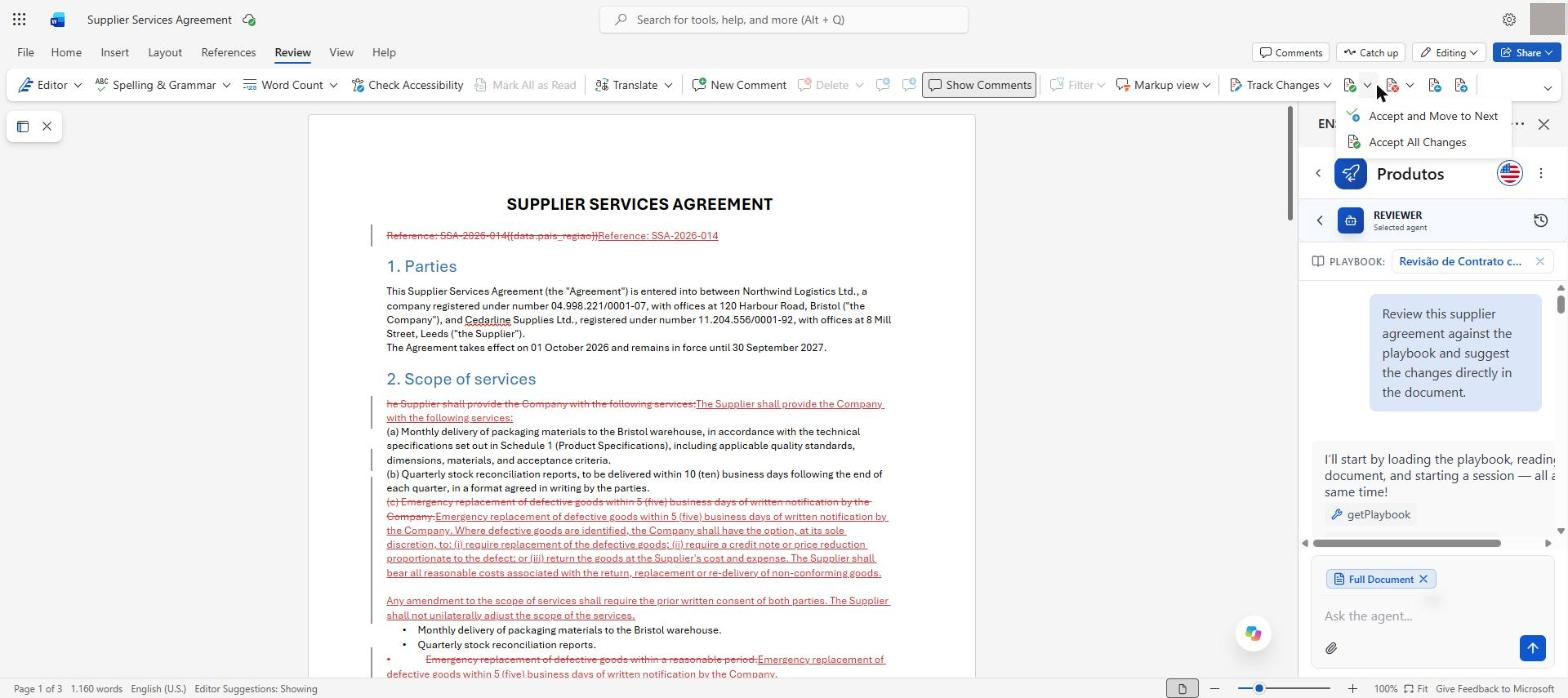Image resolution: width=1568 pixels, height=698 pixels.
Task: Click the zoom in plus button
Action: (1352, 688)
